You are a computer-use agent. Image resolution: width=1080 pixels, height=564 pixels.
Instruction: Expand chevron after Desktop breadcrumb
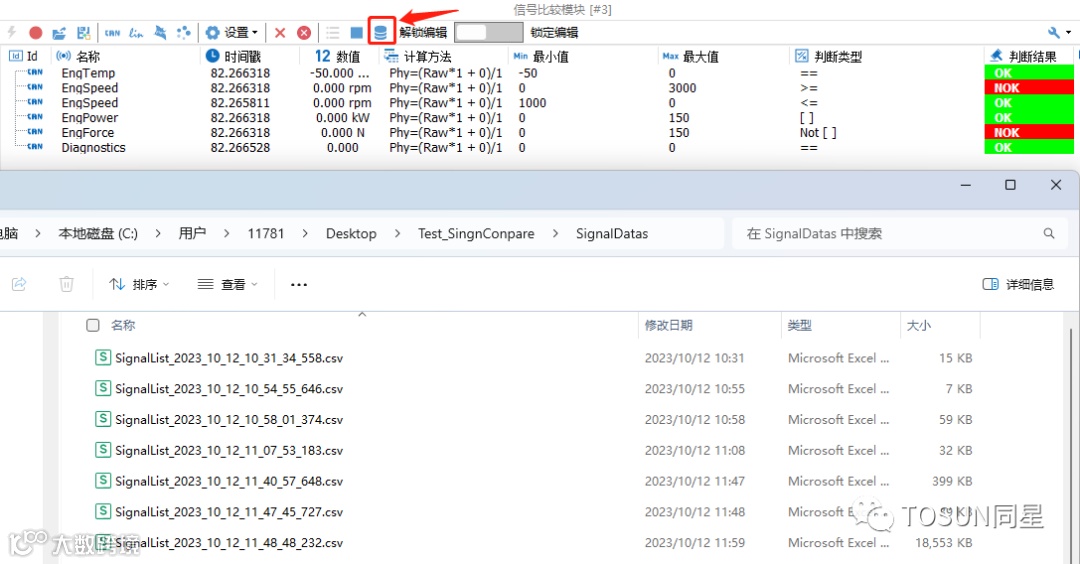point(397,233)
